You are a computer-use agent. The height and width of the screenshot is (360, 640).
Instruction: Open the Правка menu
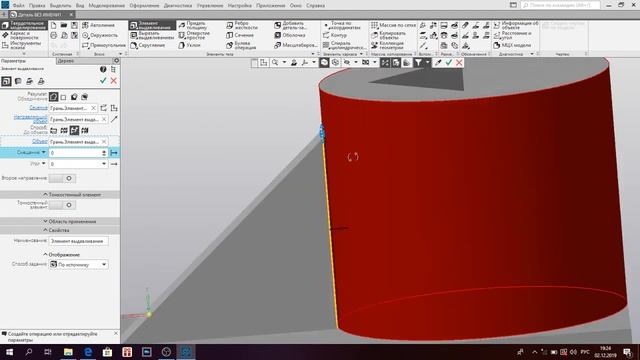click(37, 6)
